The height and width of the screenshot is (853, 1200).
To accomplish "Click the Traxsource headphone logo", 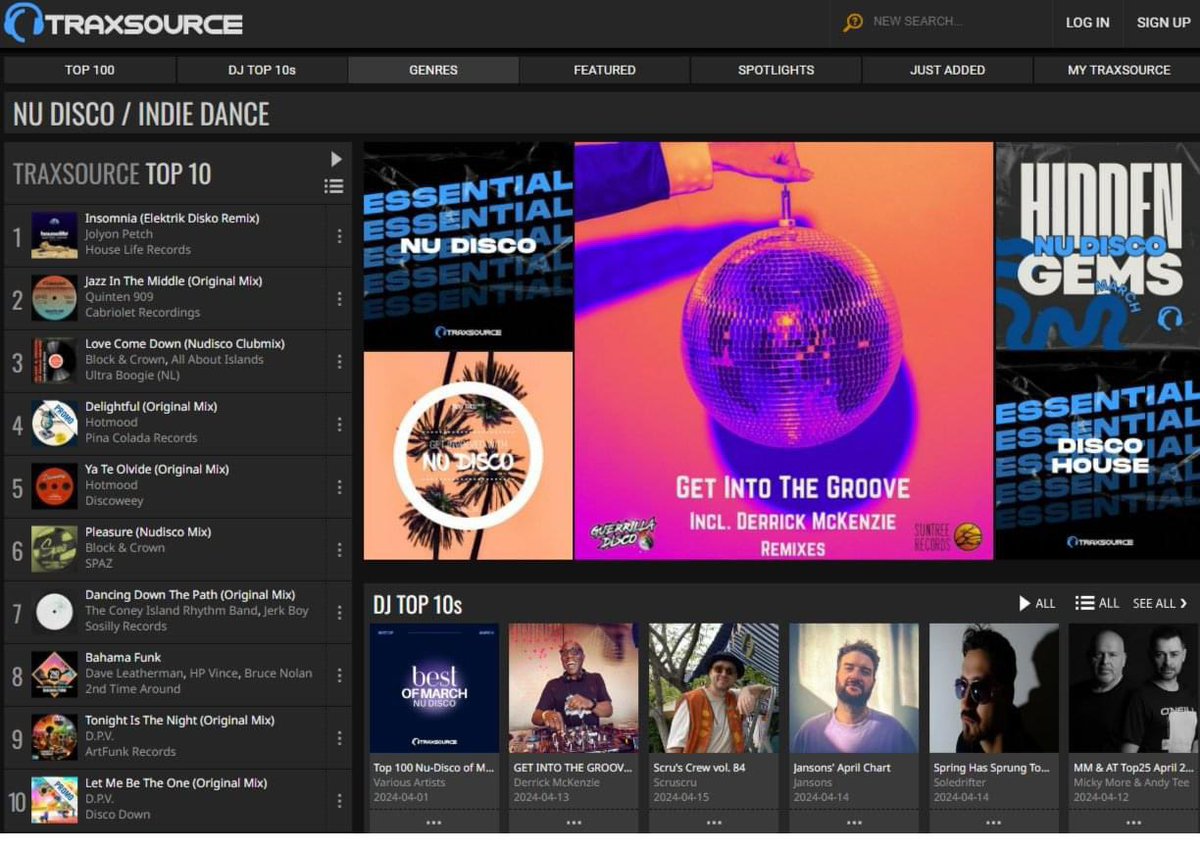I will tap(23, 22).
